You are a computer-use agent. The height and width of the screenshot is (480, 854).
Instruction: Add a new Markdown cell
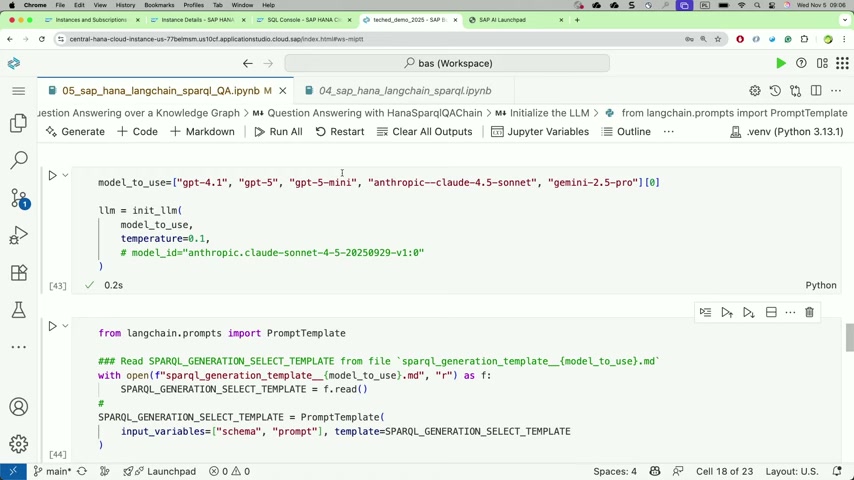[x=203, y=131]
